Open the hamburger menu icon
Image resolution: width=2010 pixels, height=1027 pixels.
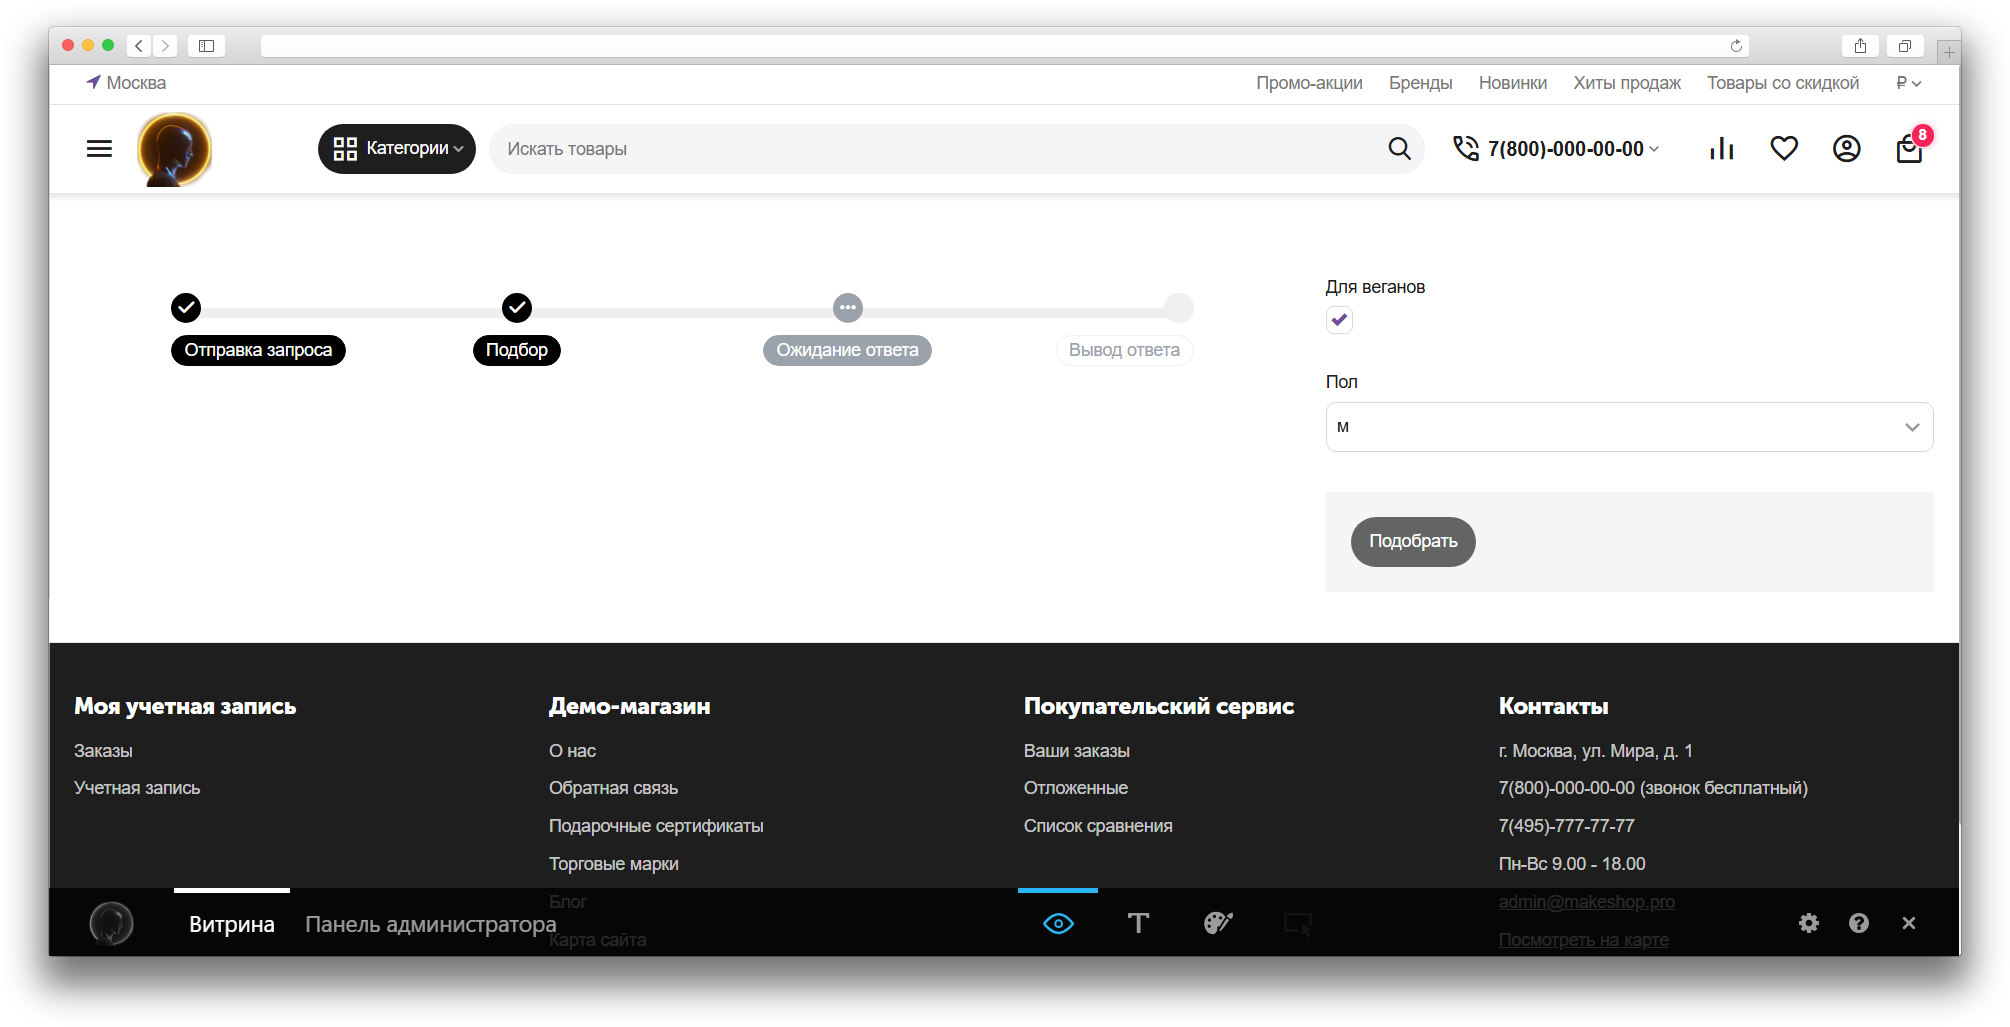tap(99, 149)
